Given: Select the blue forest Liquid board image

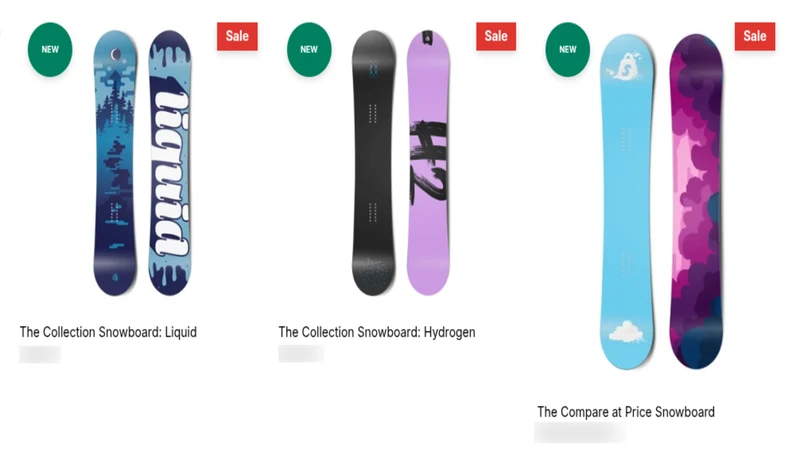Looking at the screenshot, I should [115, 163].
